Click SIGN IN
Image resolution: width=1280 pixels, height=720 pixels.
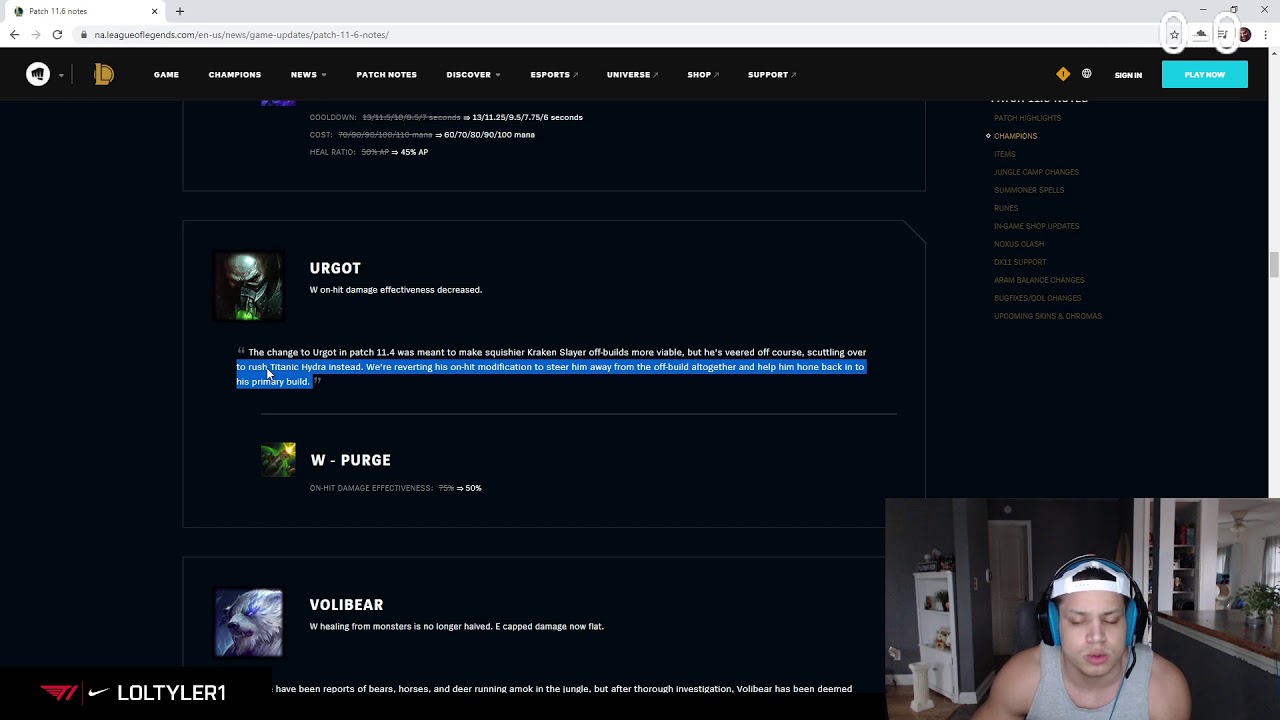(x=1128, y=75)
